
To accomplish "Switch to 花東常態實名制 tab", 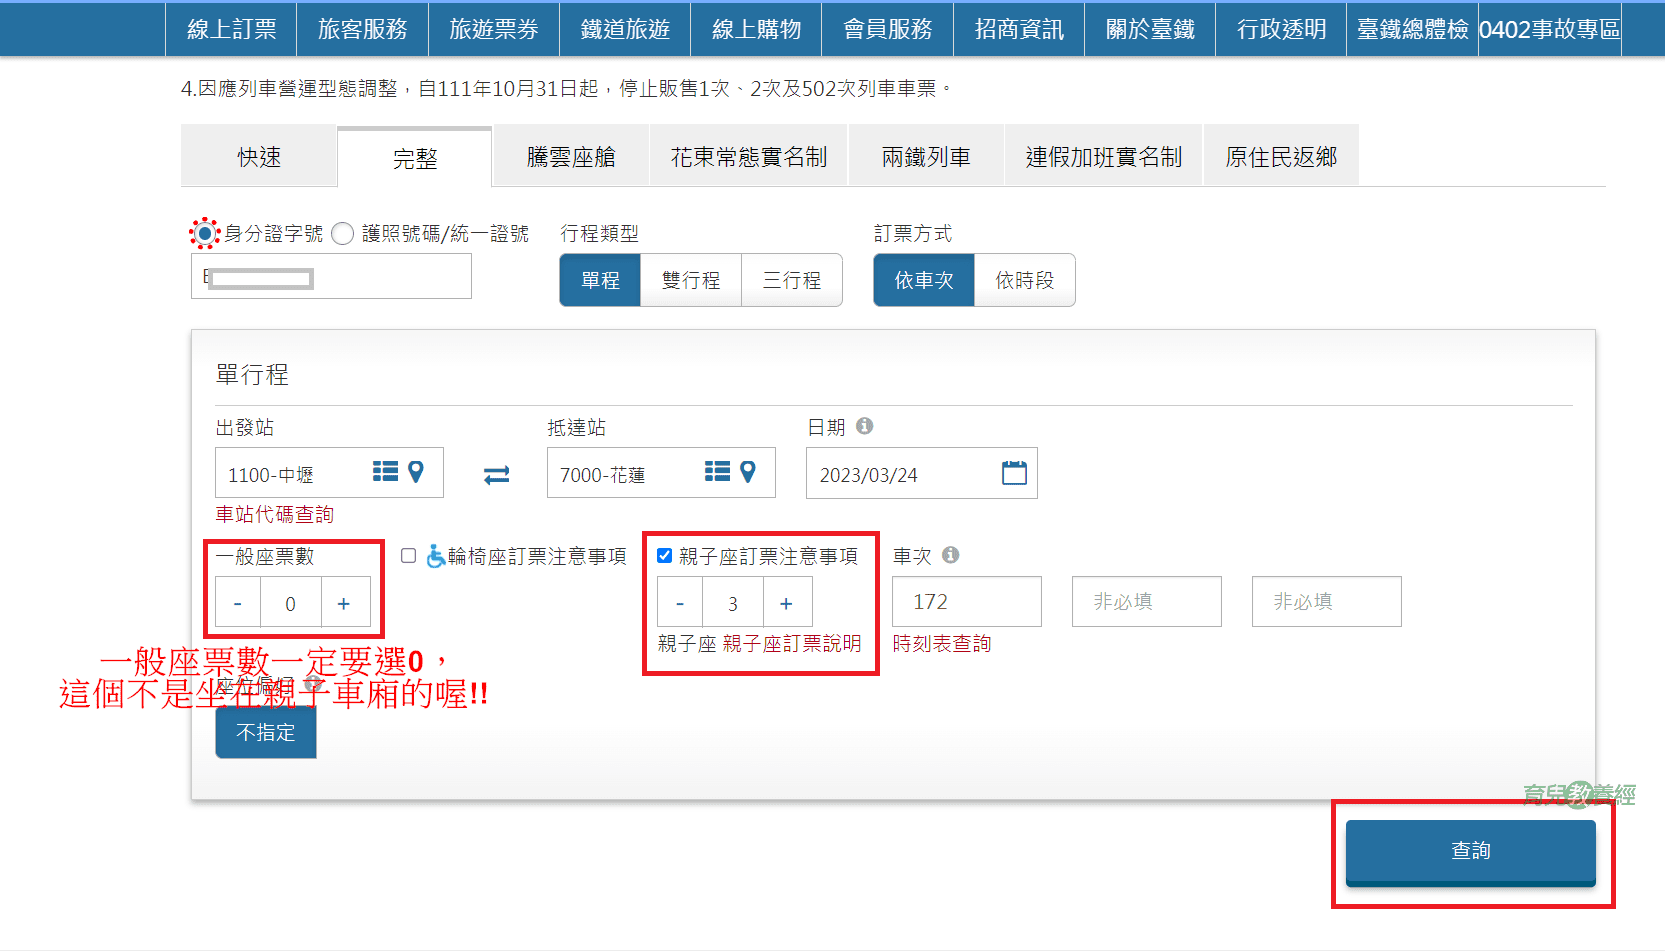I will (x=749, y=156).
